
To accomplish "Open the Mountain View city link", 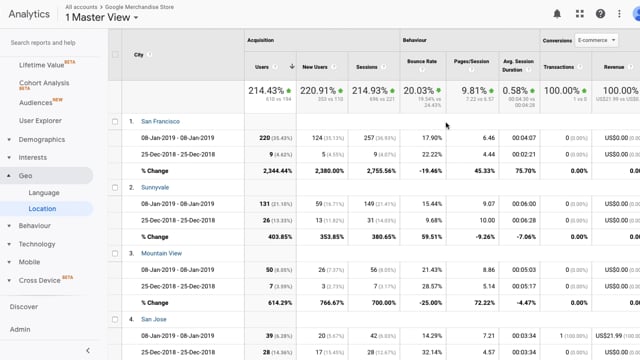I will [162, 253].
